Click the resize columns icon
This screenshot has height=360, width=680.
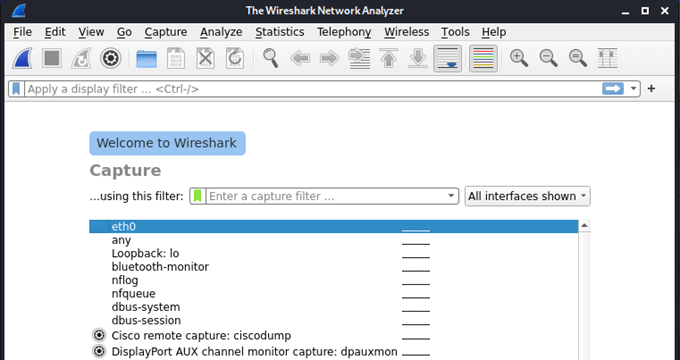pyautogui.click(x=607, y=58)
